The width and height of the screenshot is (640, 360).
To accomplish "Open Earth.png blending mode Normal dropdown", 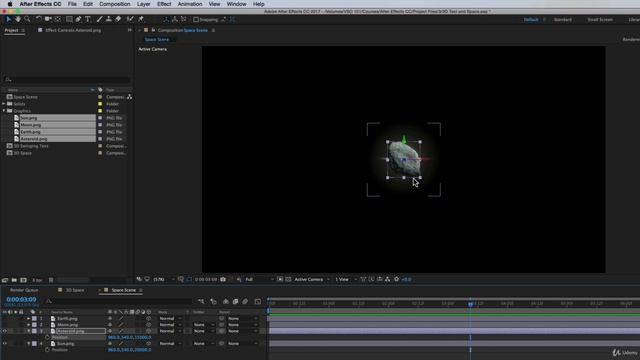I will tap(170, 318).
